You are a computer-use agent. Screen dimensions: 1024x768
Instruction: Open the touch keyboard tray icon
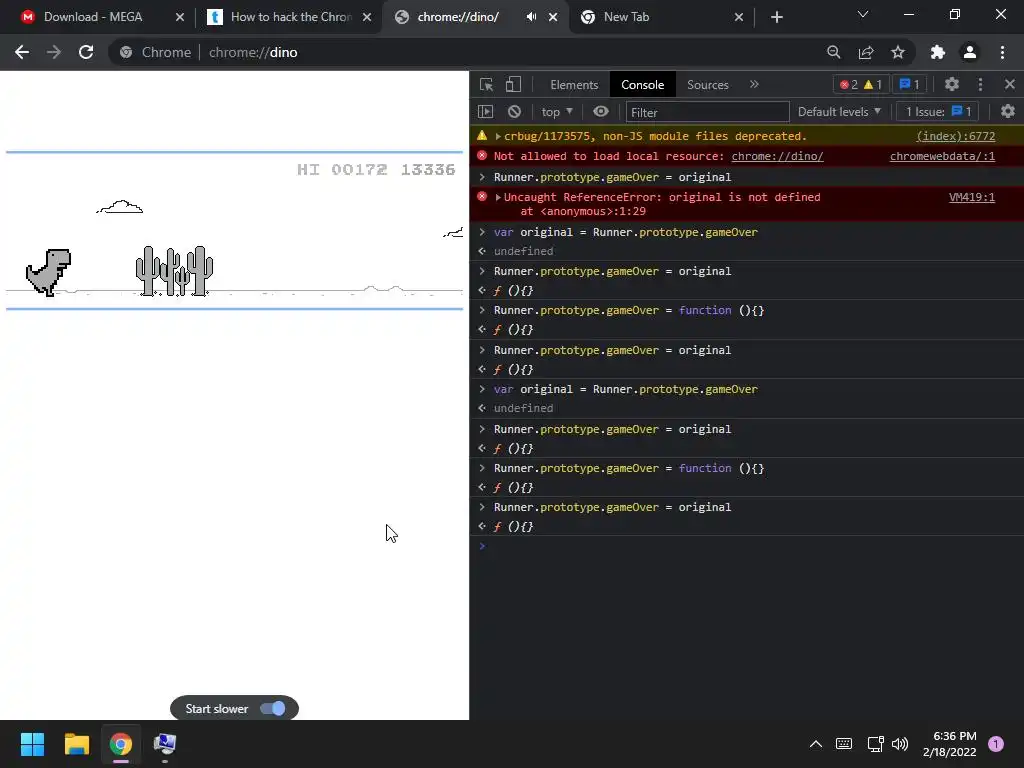pos(844,744)
